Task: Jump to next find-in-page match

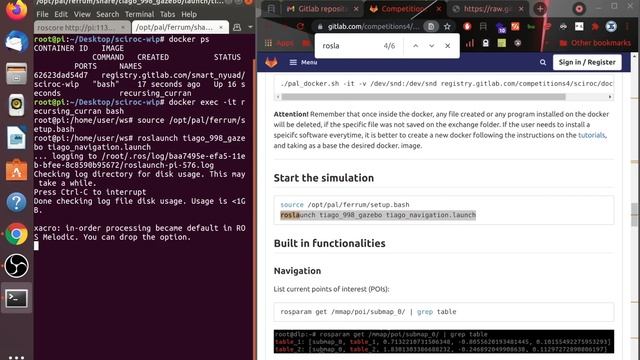Action: 431,46
